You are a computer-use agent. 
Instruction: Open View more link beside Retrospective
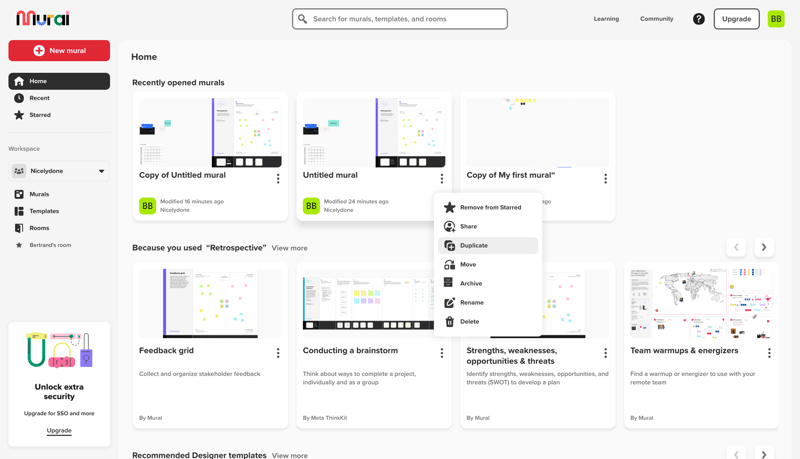pyautogui.click(x=289, y=248)
